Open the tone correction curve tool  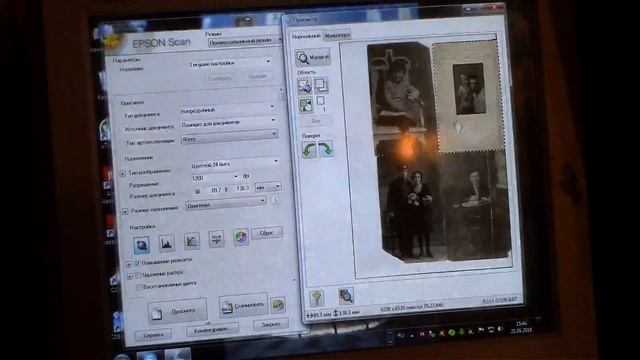point(191,240)
